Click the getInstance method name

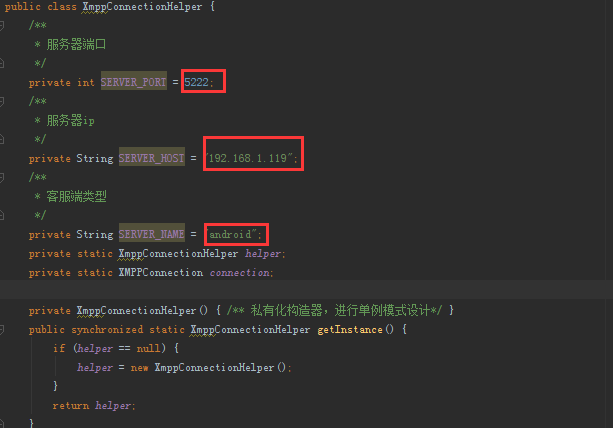pyautogui.click(x=350, y=330)
